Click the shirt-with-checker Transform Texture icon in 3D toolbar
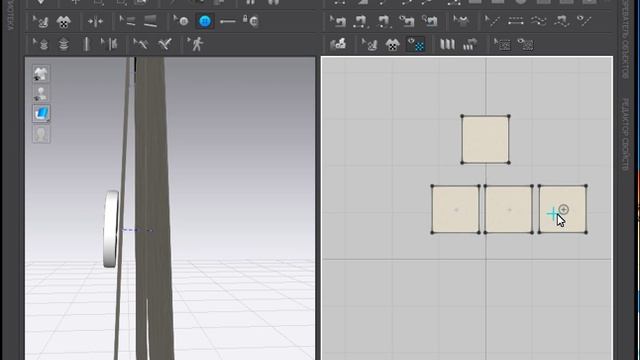Viewport: 640px width, 360px height. pyautogui.click(x=63, y=21)
